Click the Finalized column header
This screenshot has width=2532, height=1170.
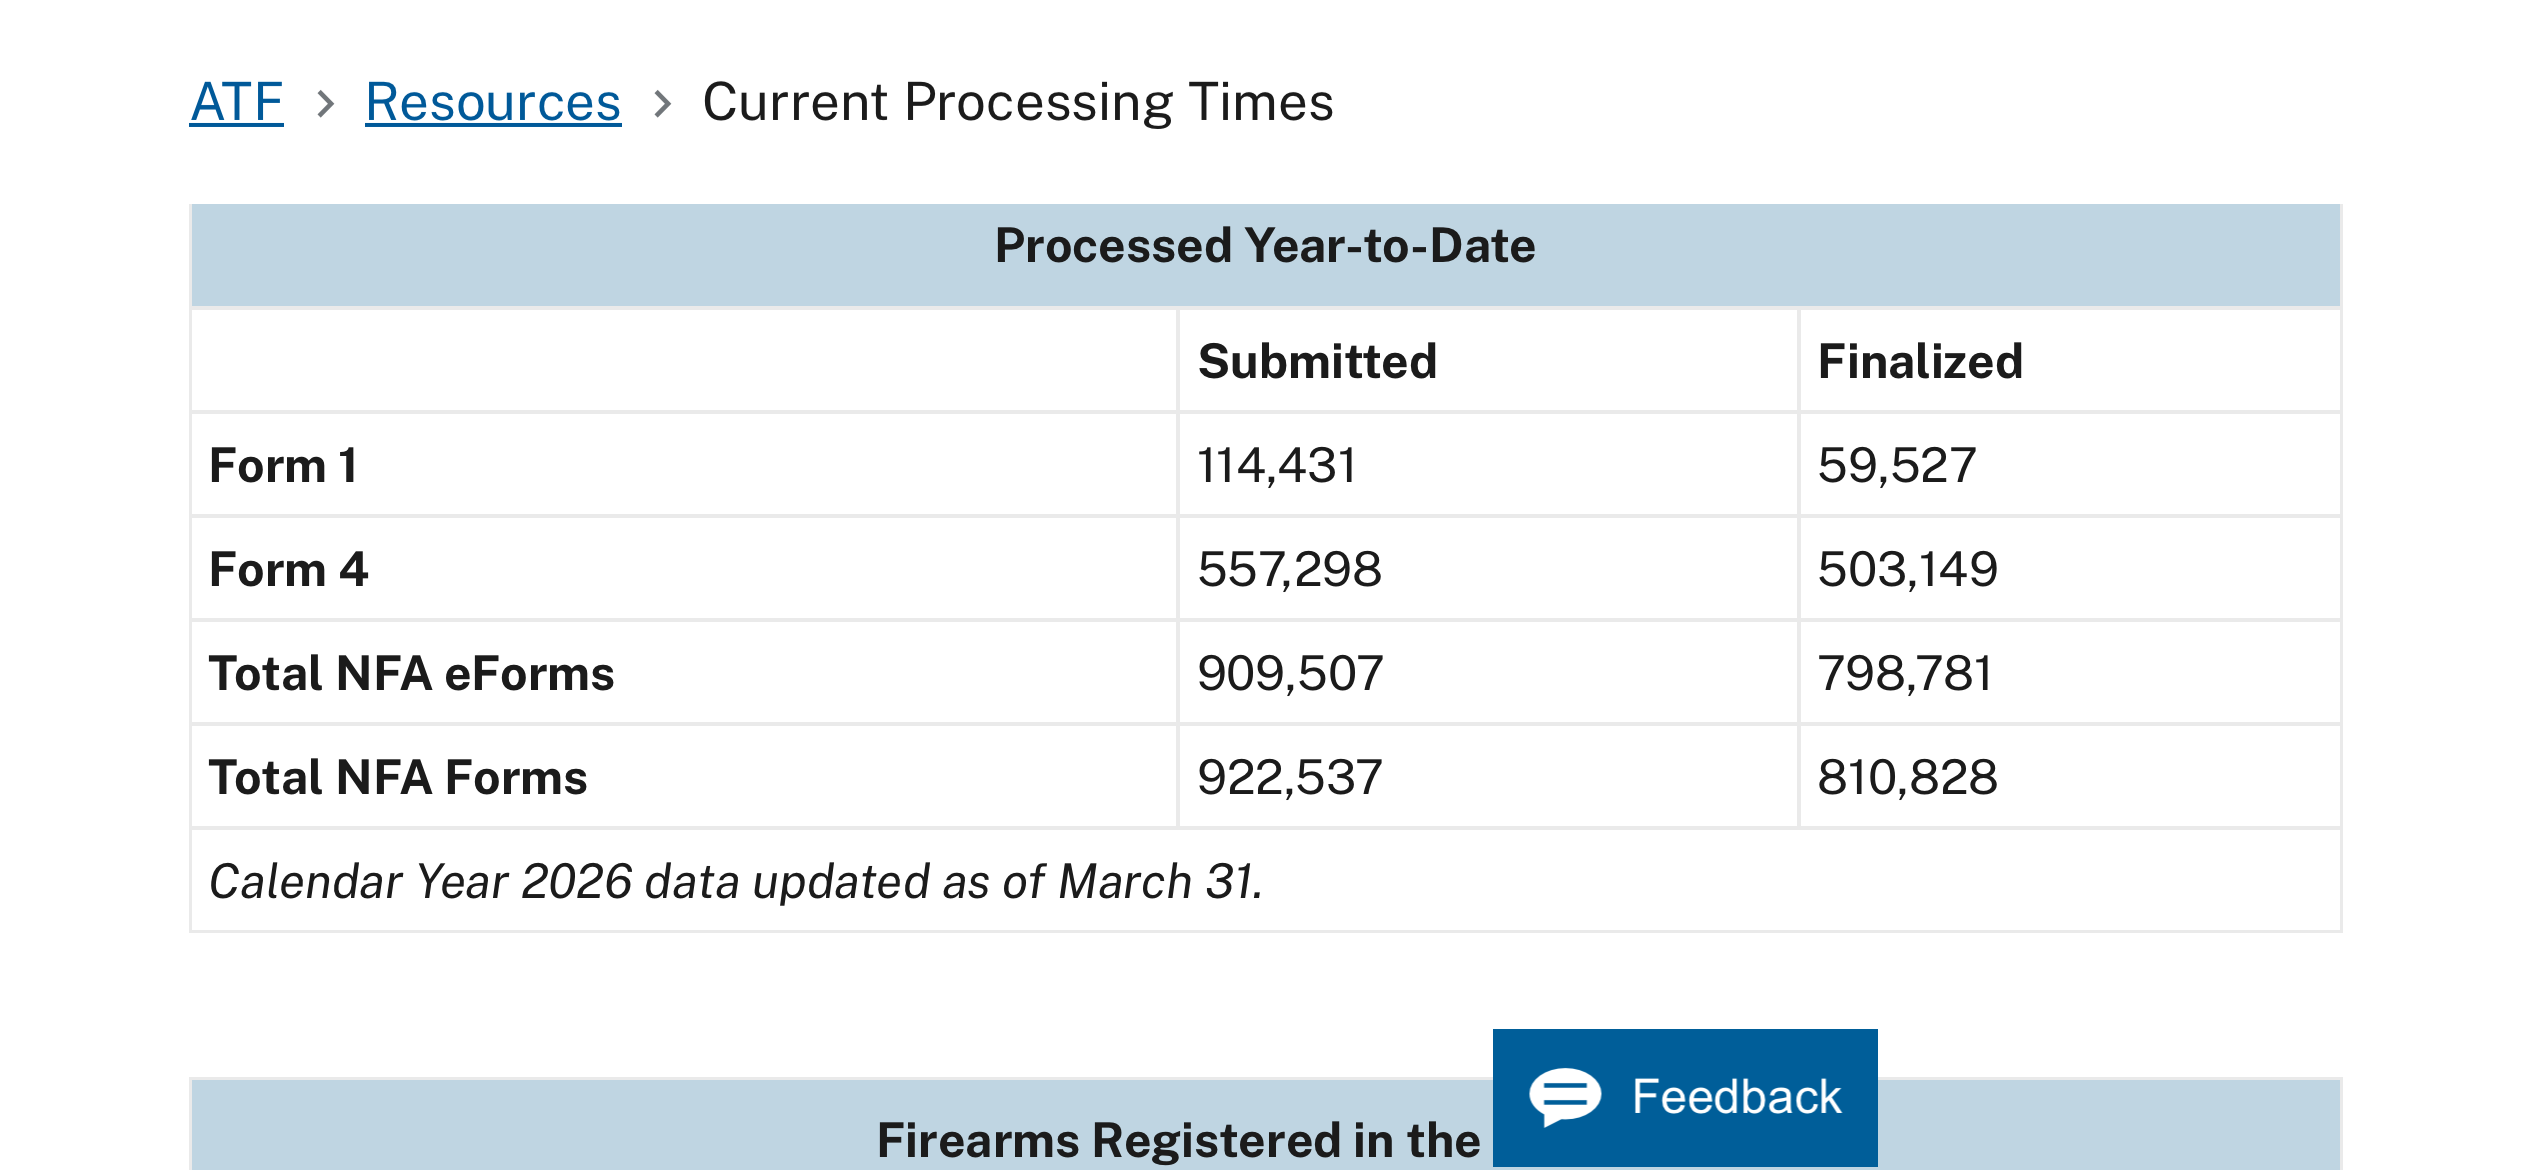click(x=1920, y=361)
